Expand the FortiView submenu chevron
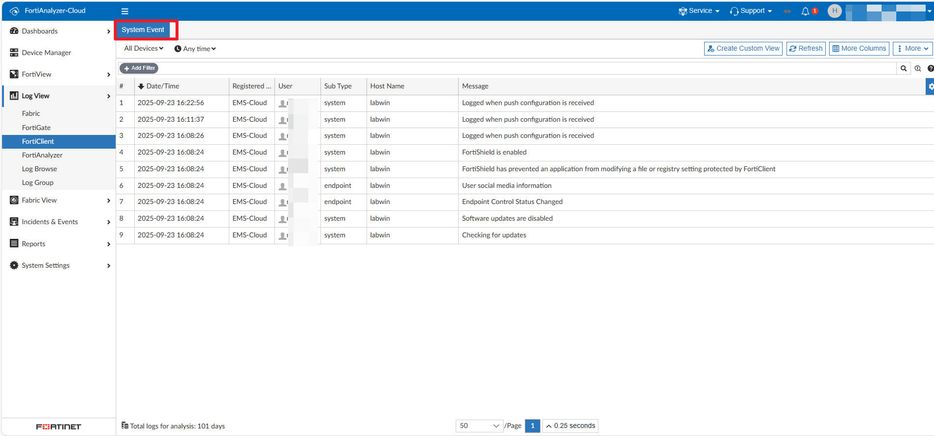The height and width of the screenshot is (436, 934). [108, 74]
